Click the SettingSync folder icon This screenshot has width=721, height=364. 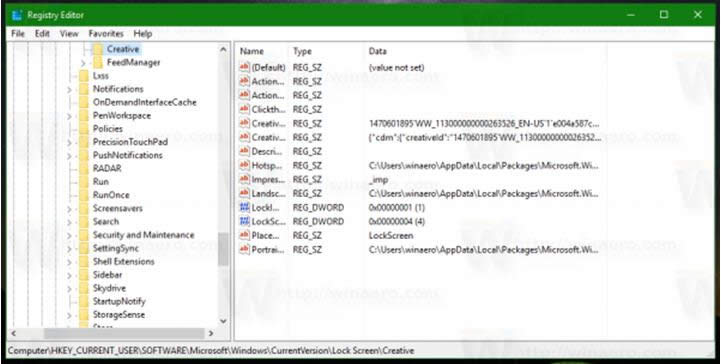(x=84, y=248)
